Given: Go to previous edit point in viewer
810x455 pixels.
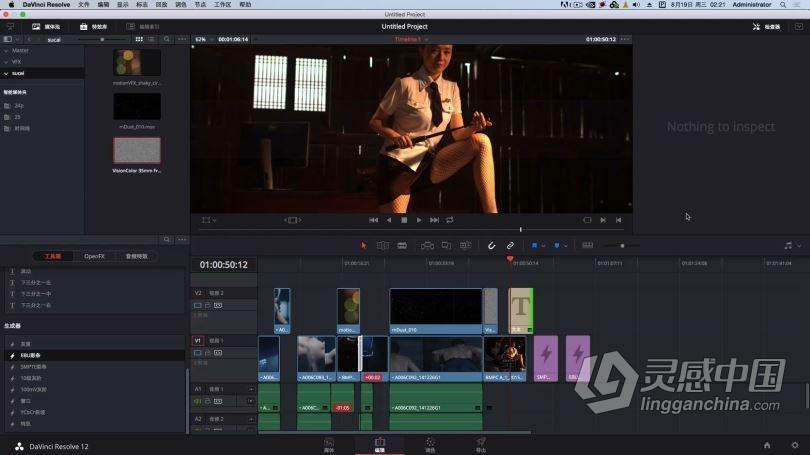Looking at the screenshot, I should (x=618, y=220).
